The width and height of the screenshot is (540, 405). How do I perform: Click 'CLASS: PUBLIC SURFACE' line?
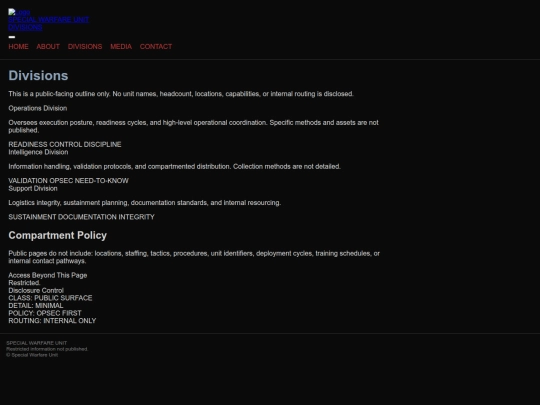pyautogui.click(x=50, y=298)
